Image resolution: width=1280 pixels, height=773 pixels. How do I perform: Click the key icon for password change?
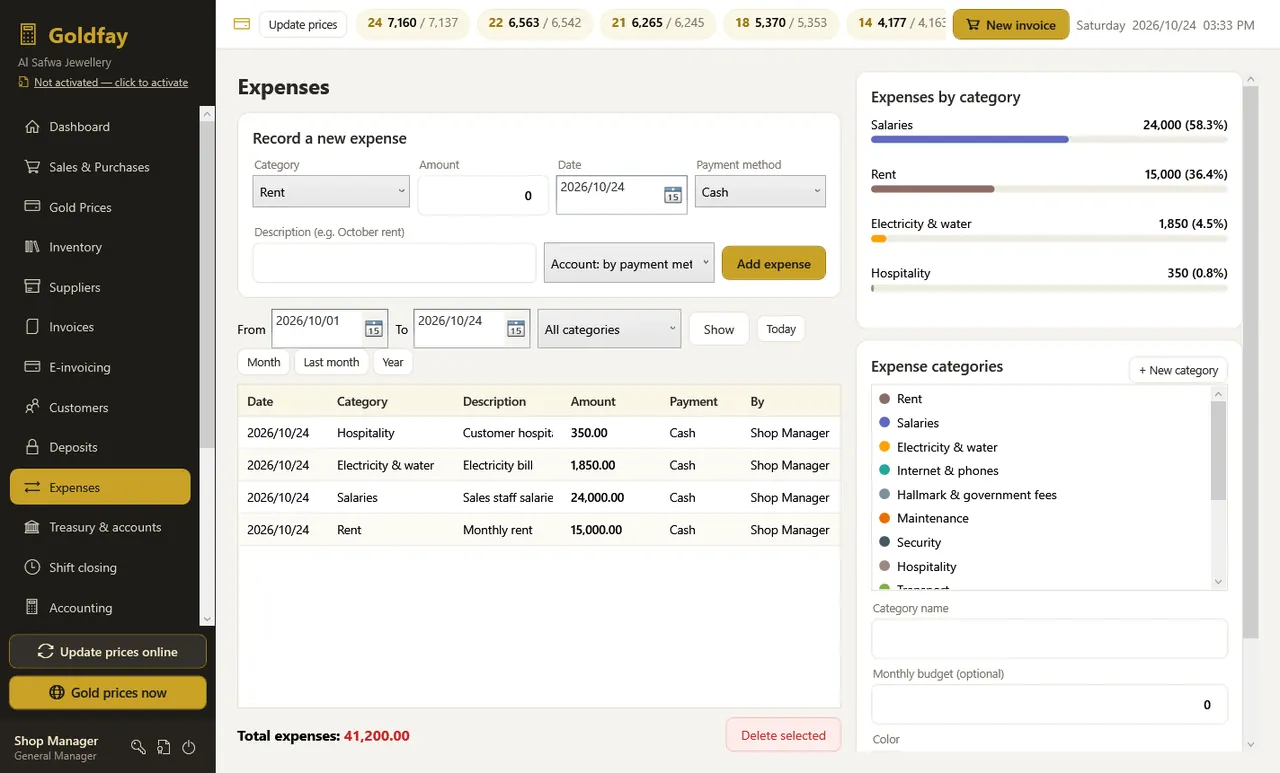139,747
